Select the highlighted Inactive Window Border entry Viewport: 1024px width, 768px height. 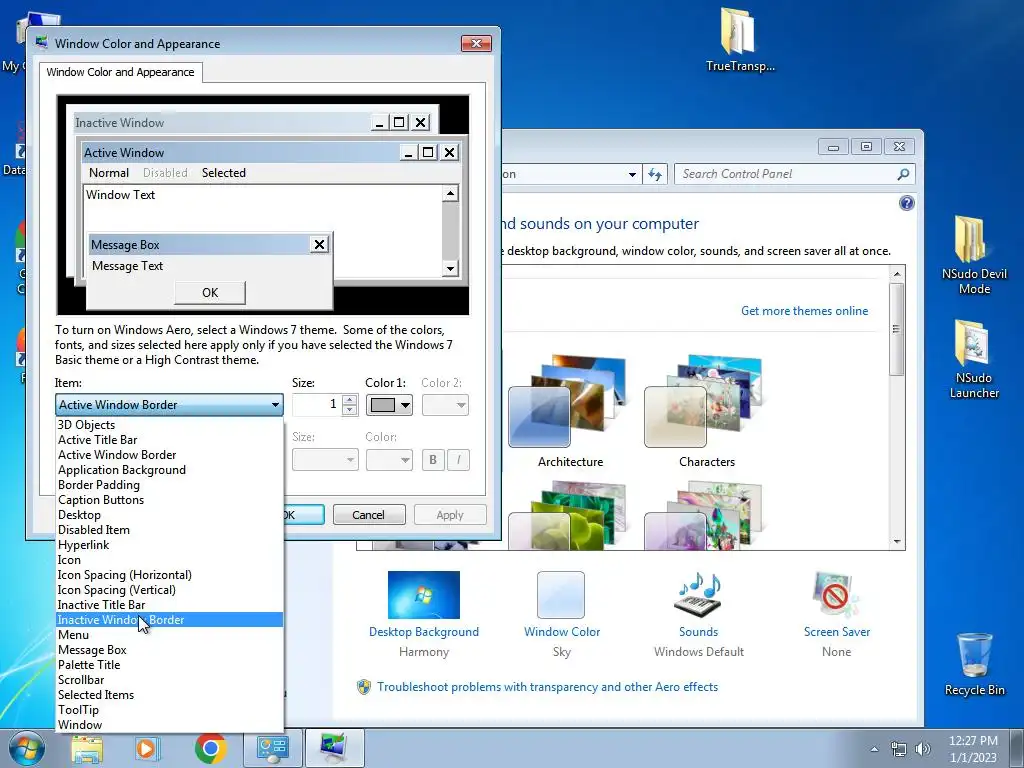[x=169, y=620]
